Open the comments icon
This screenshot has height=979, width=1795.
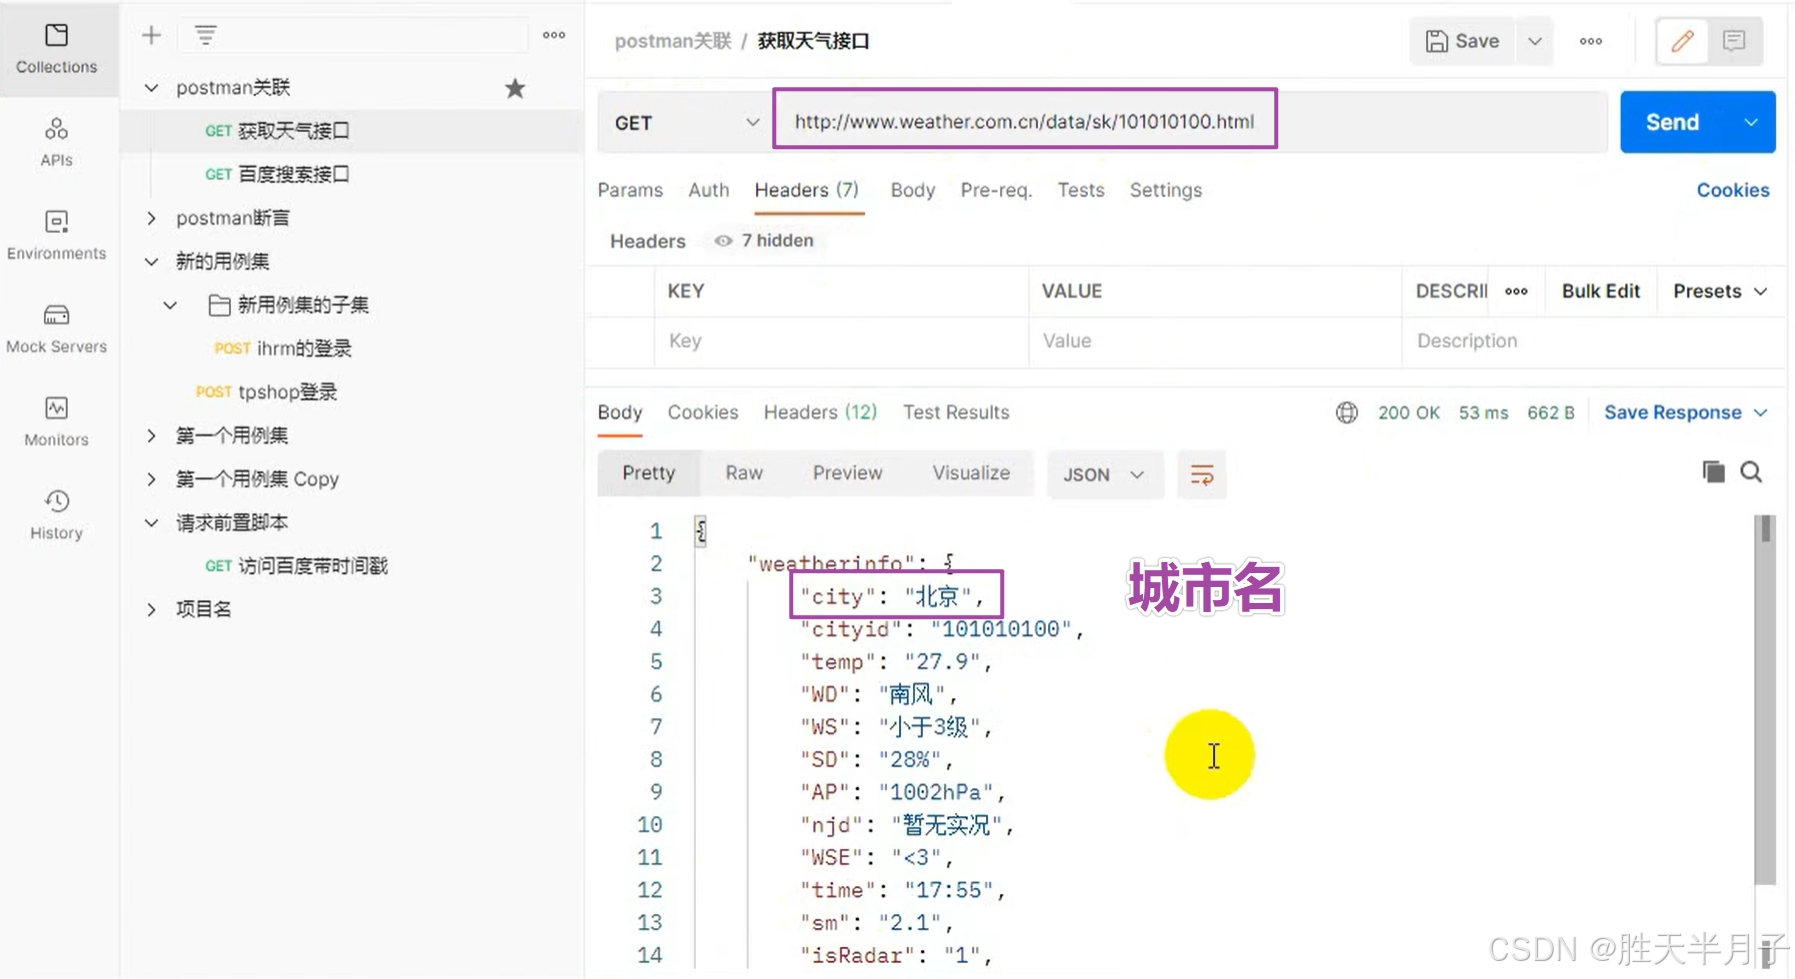tap(1734, 41)
